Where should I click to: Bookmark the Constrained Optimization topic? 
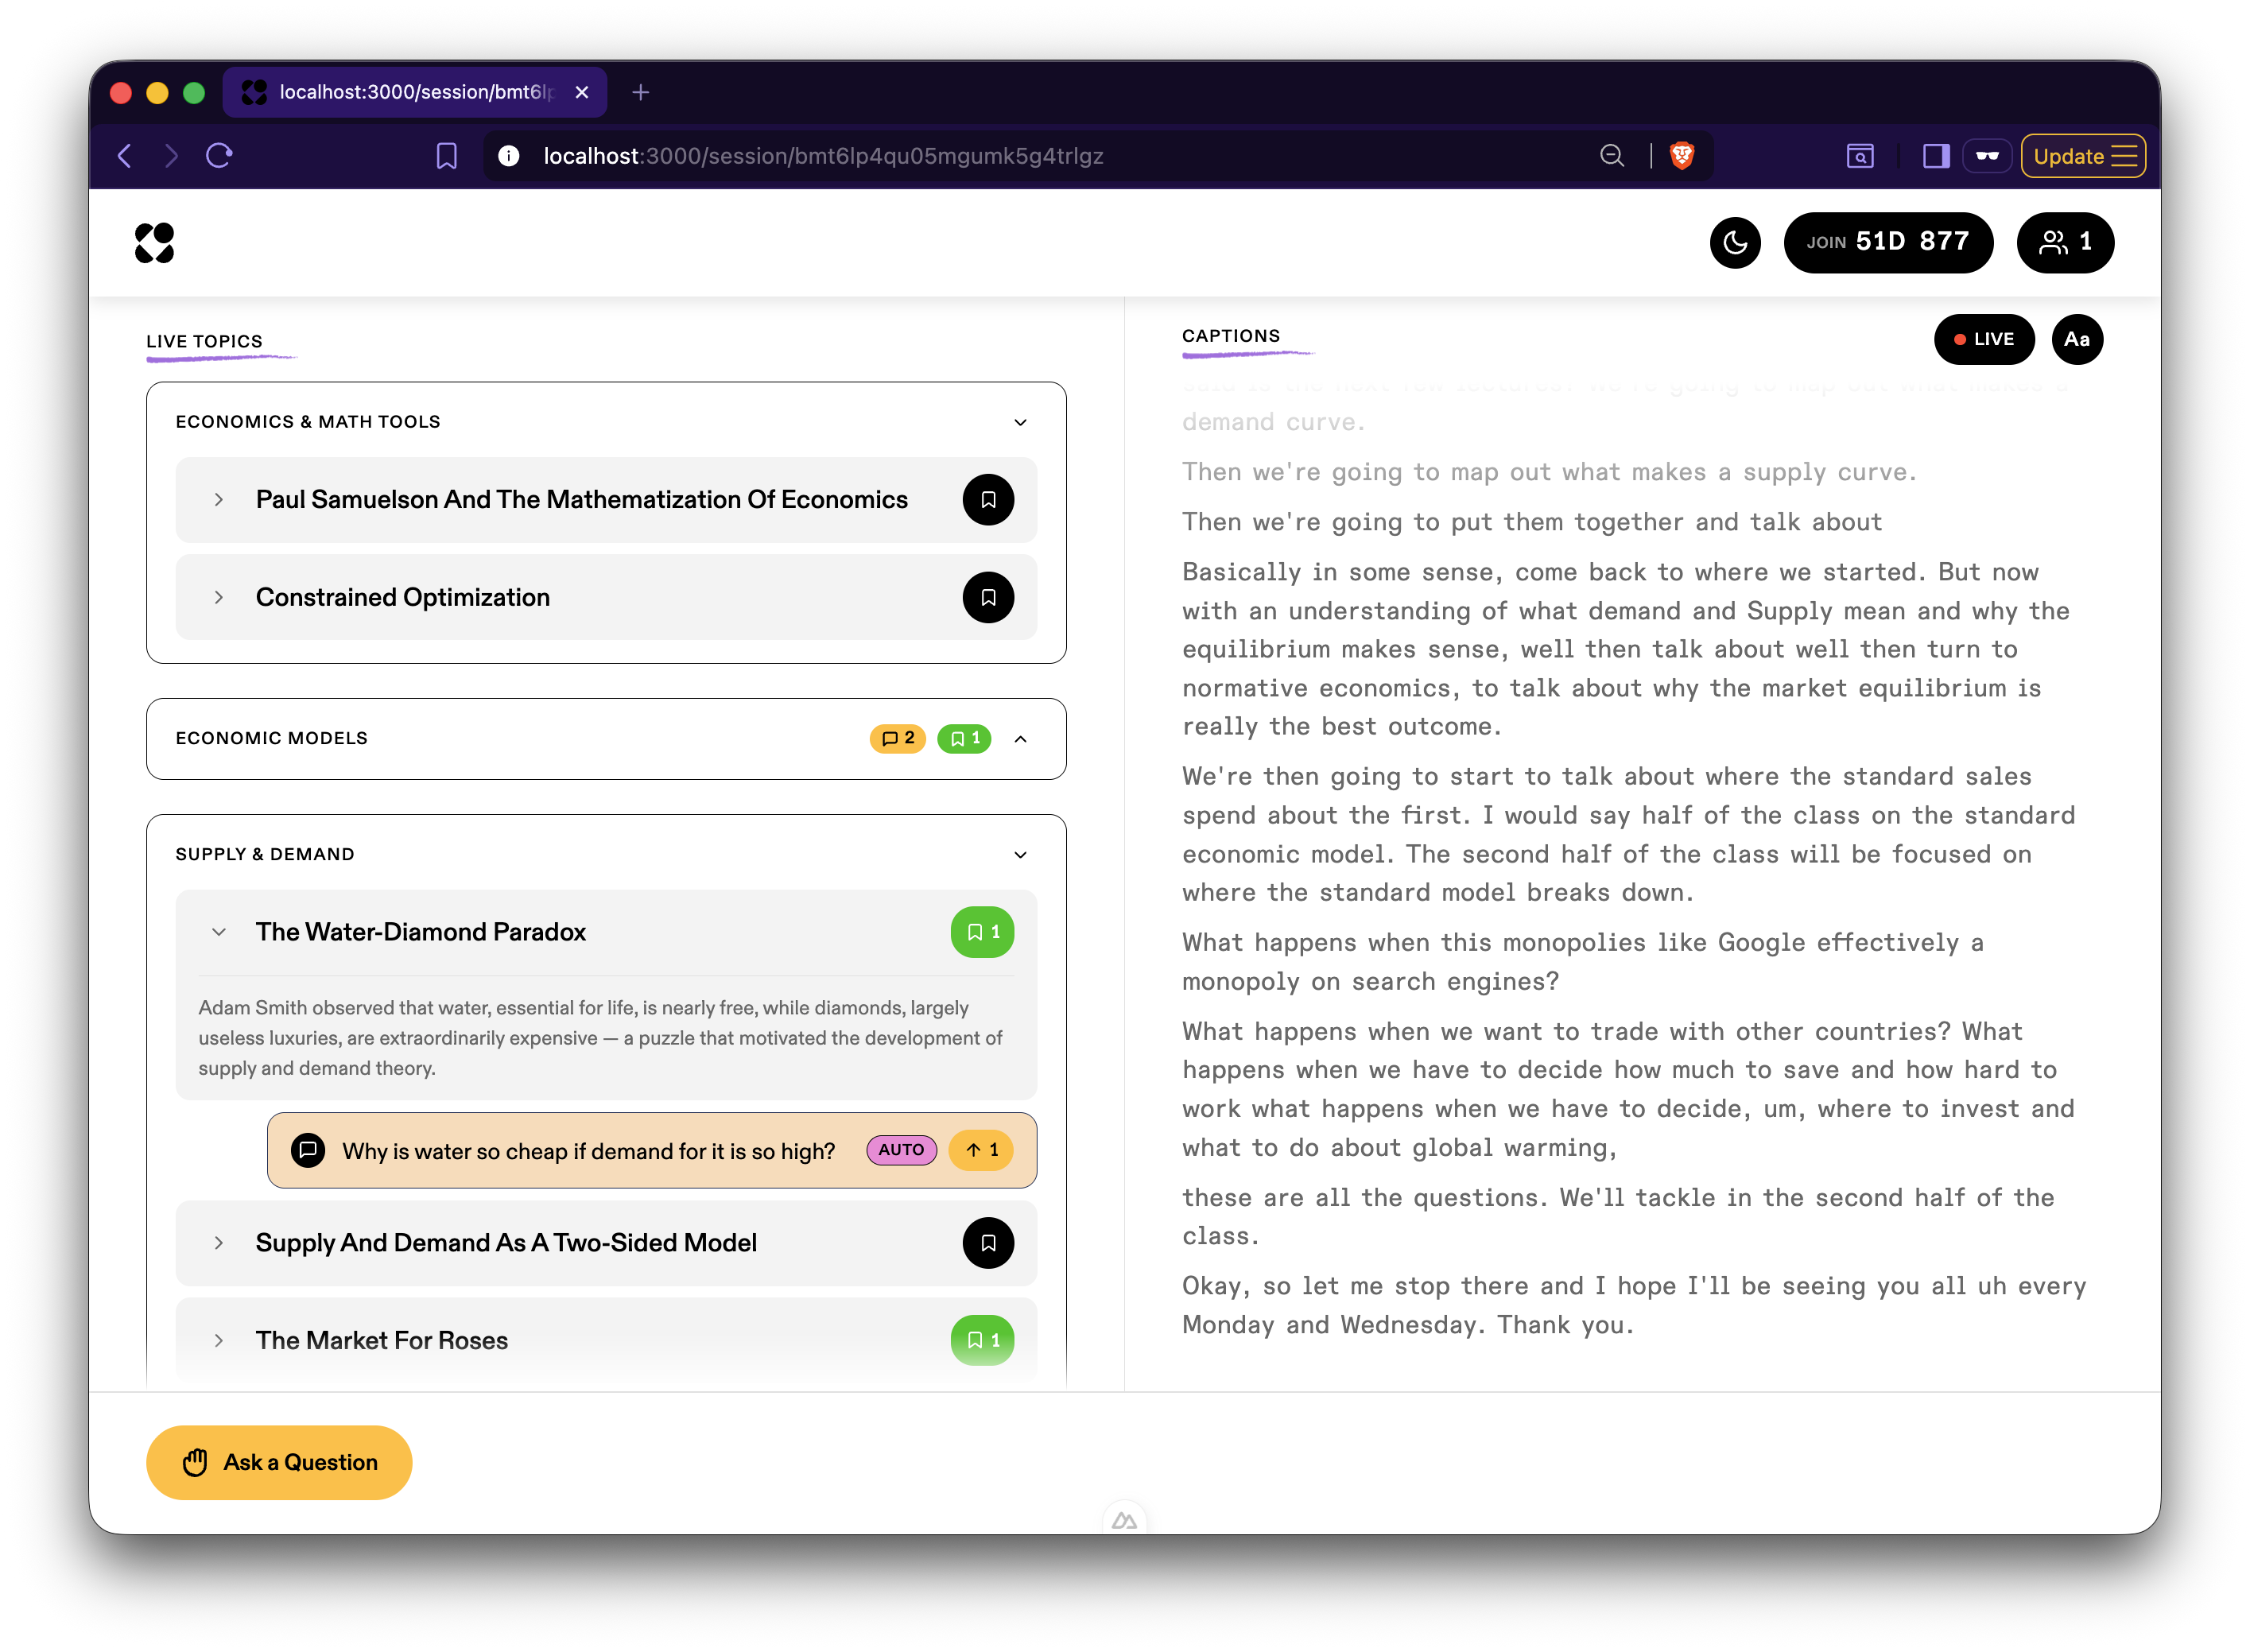(988, 597)
